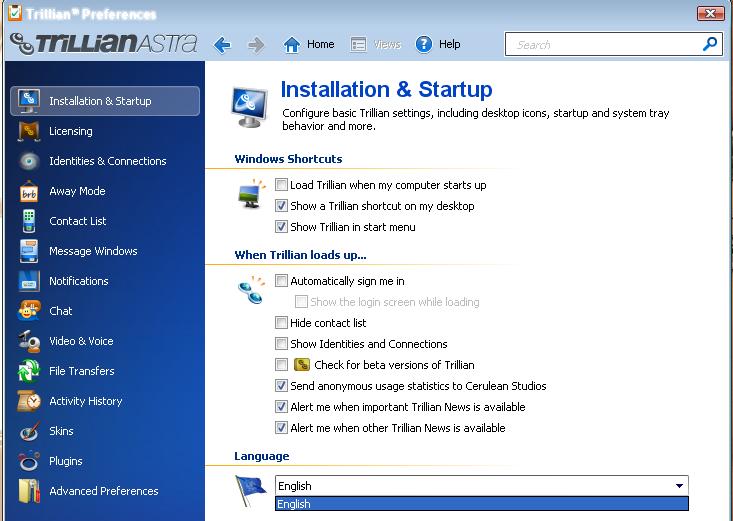Uncheck Alert me when other Trillian News
This screenshot has width=733, height=521.
281,428
